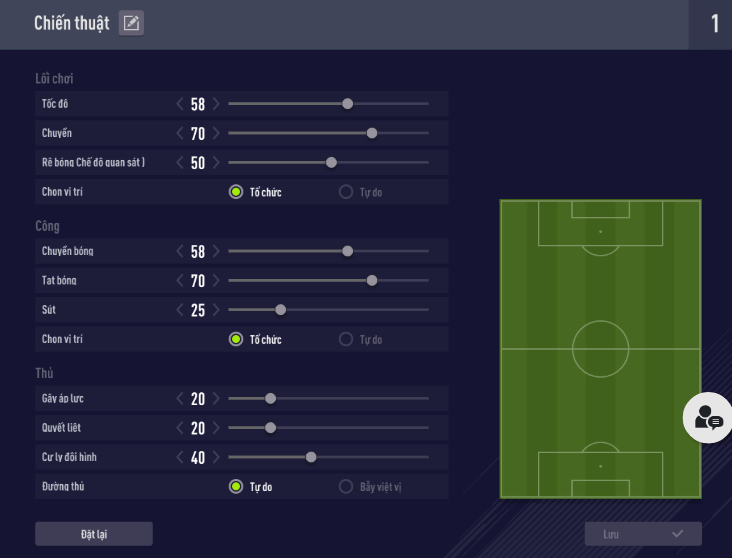This screenshot has height=558, width=732.
Task: Decrease Cự ly đội hình with left arrow
Action: 180,457
